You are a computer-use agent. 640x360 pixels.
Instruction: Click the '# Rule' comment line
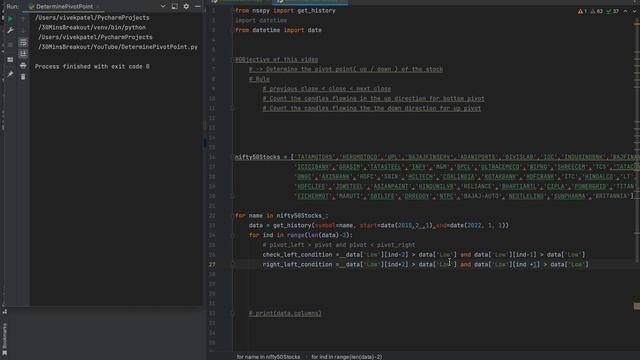[x=259, y=79]
